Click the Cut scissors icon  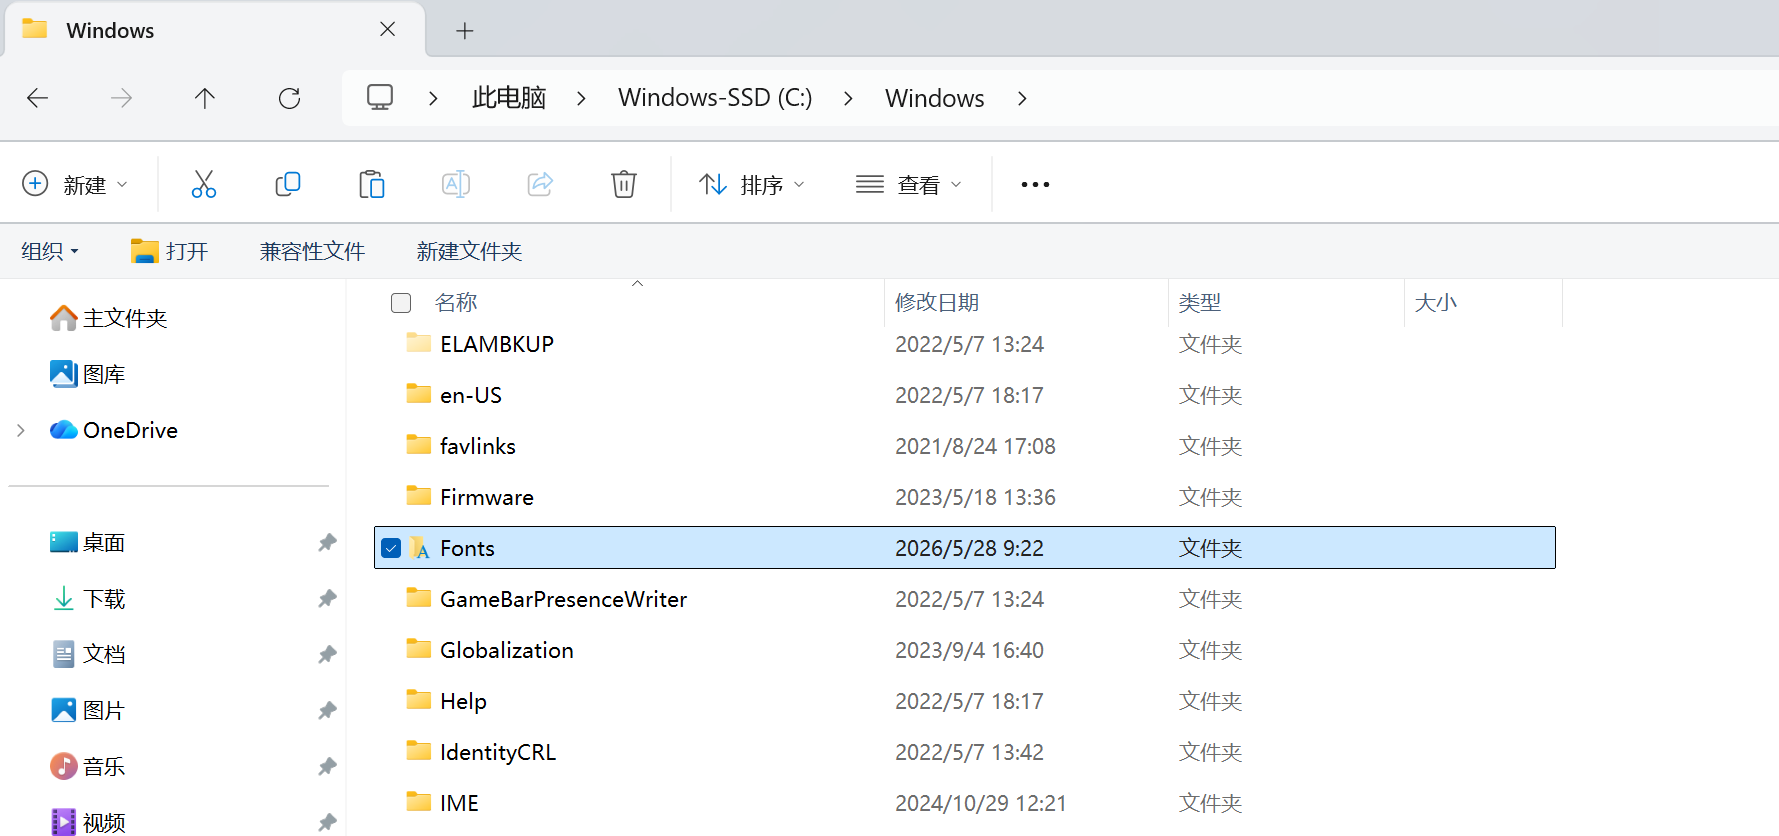pos(204,184)
